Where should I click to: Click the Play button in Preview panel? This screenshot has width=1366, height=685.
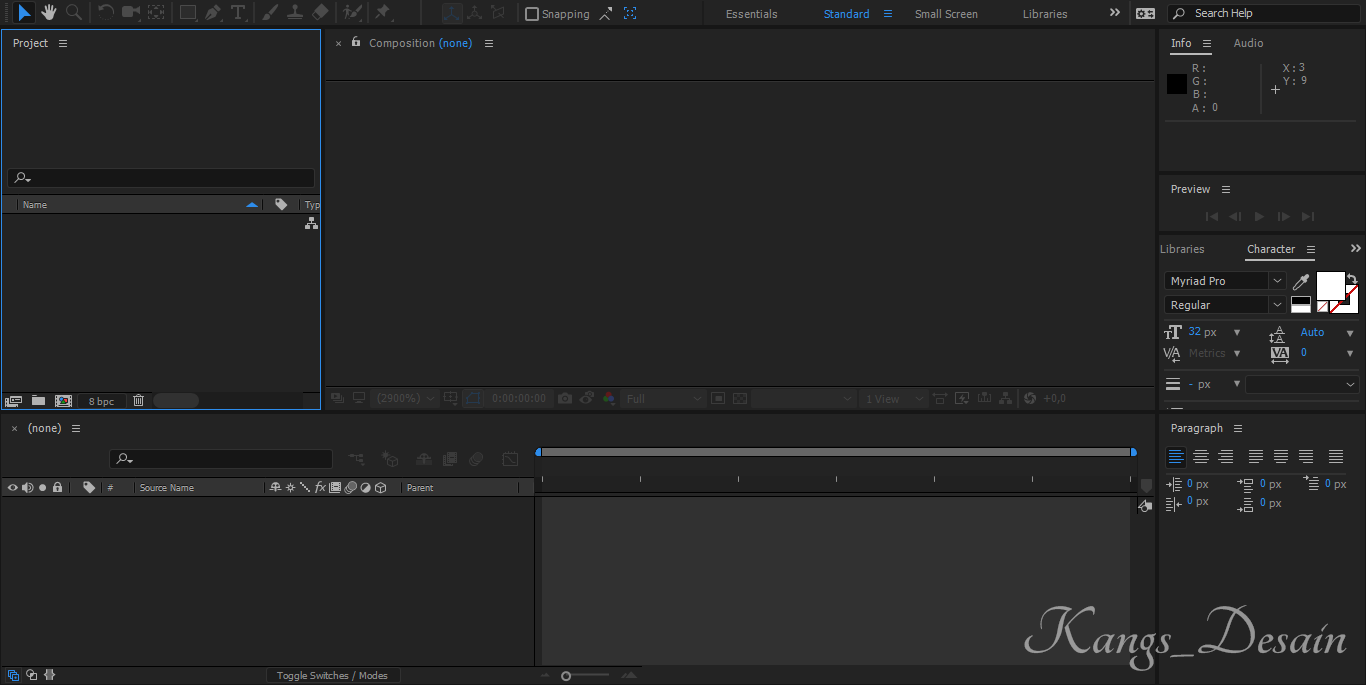coord(1259,216)
